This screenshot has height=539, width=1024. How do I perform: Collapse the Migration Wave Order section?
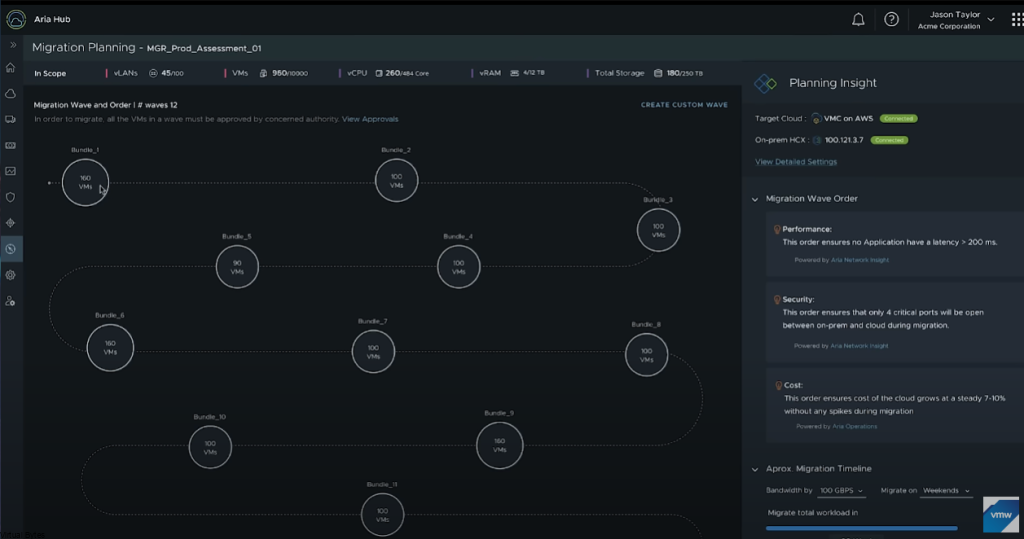755,199
